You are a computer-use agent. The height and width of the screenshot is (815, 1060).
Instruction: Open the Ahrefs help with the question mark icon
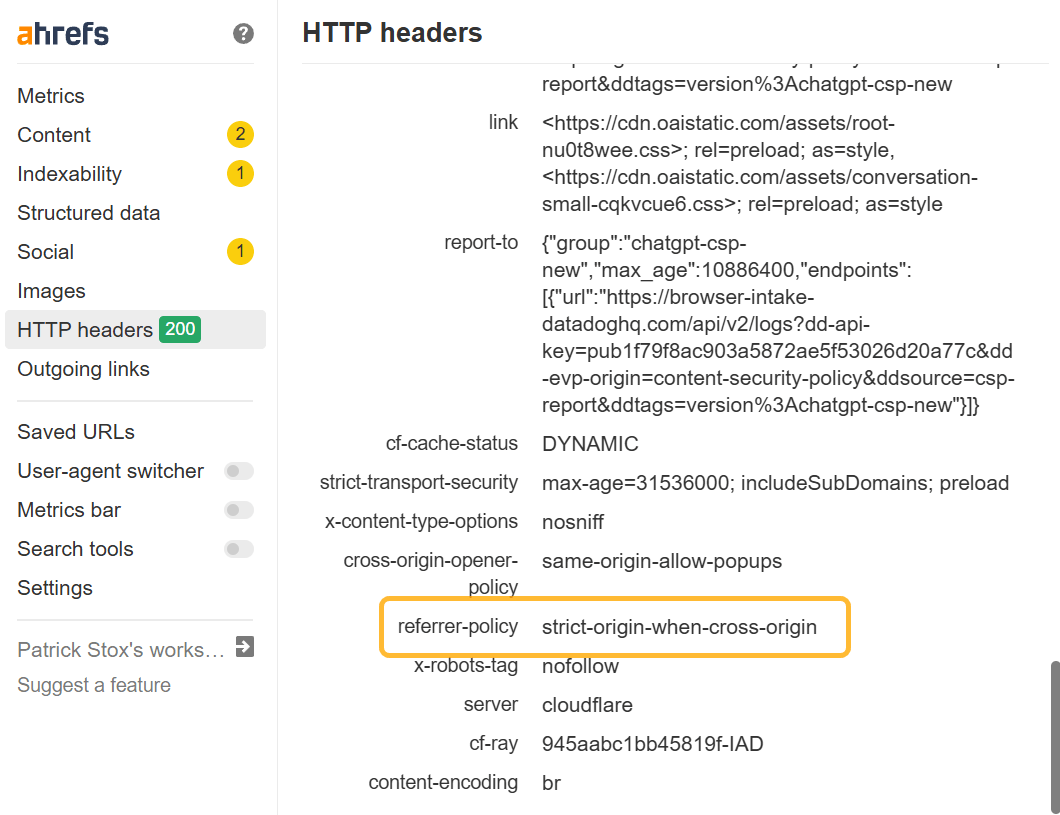pyautogui.click(x=242, y=33)
